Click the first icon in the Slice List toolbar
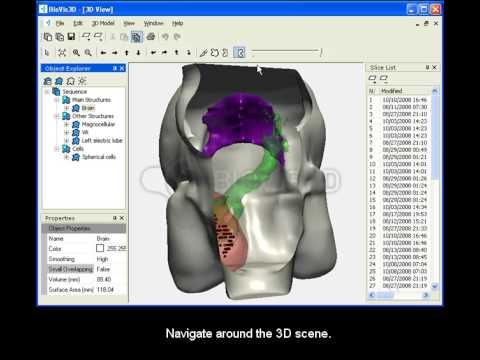Screen dimensions: 480x360 click(x=372, y=79)
